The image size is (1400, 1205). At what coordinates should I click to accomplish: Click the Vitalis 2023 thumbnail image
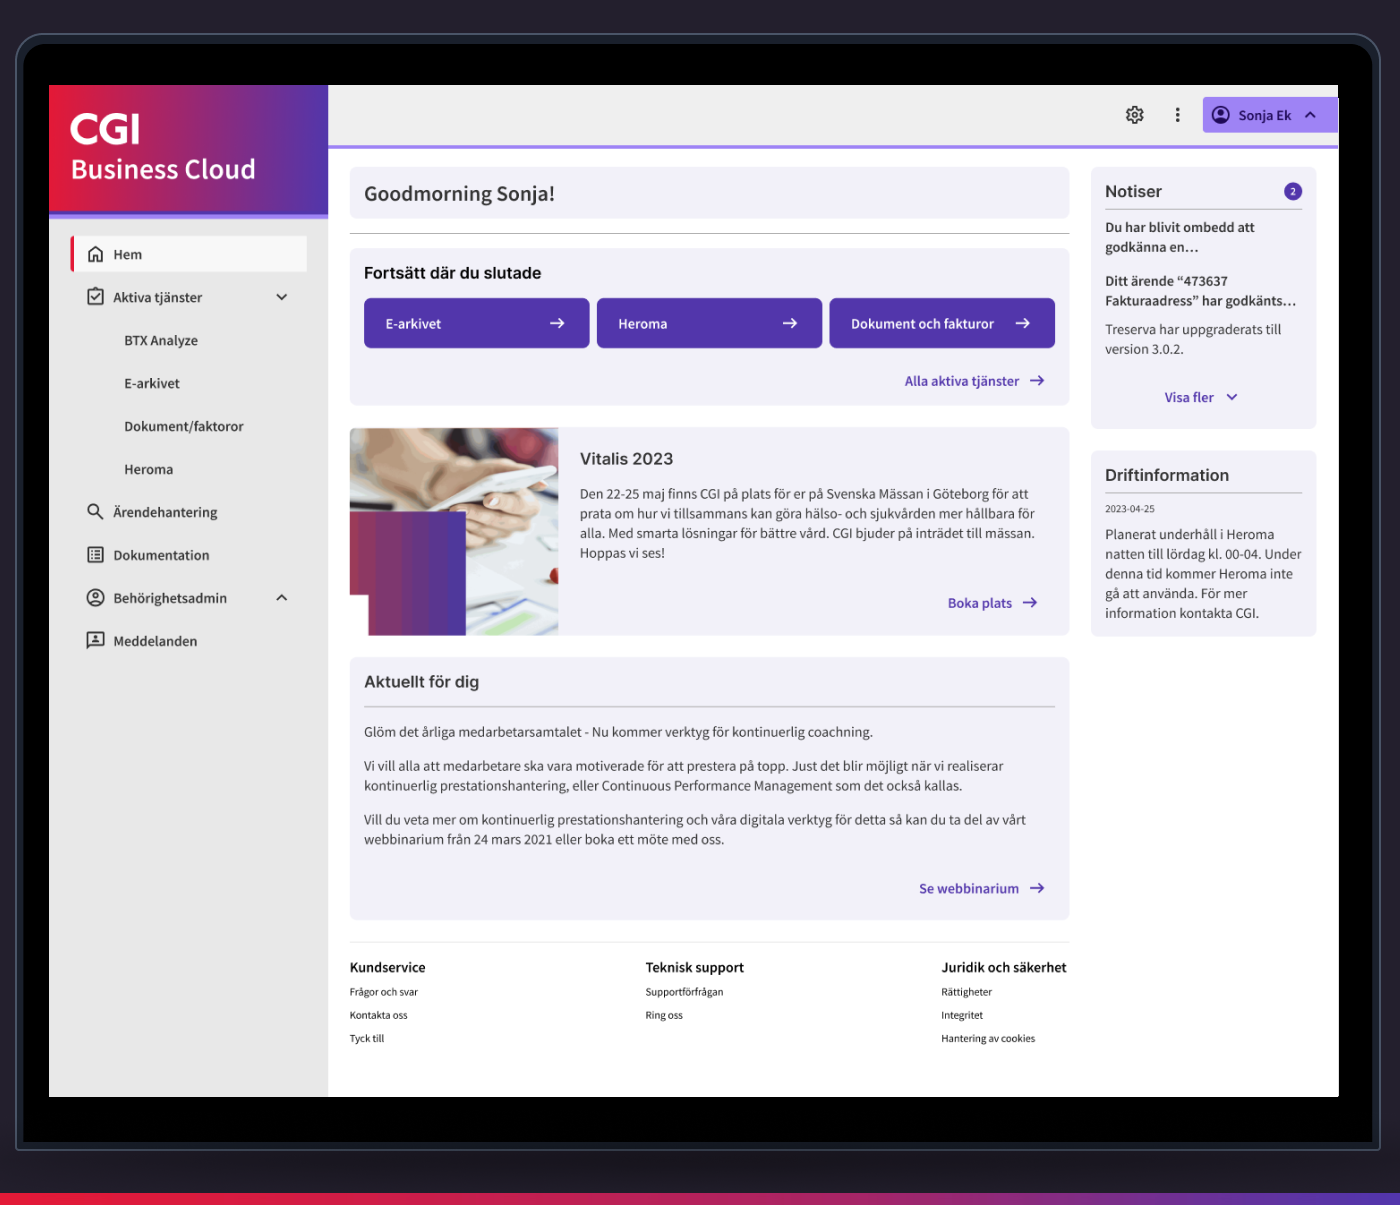[x=454, y=532]
